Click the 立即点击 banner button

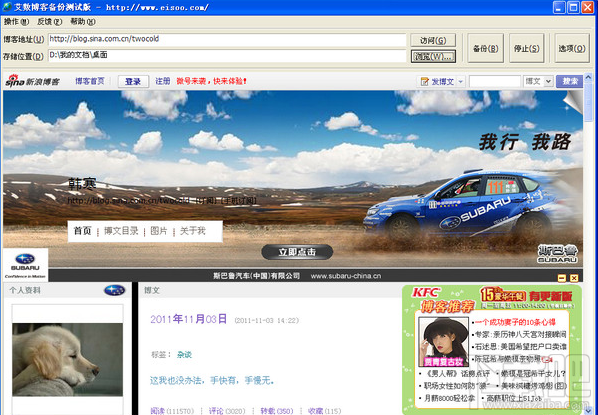coord(297,252)
